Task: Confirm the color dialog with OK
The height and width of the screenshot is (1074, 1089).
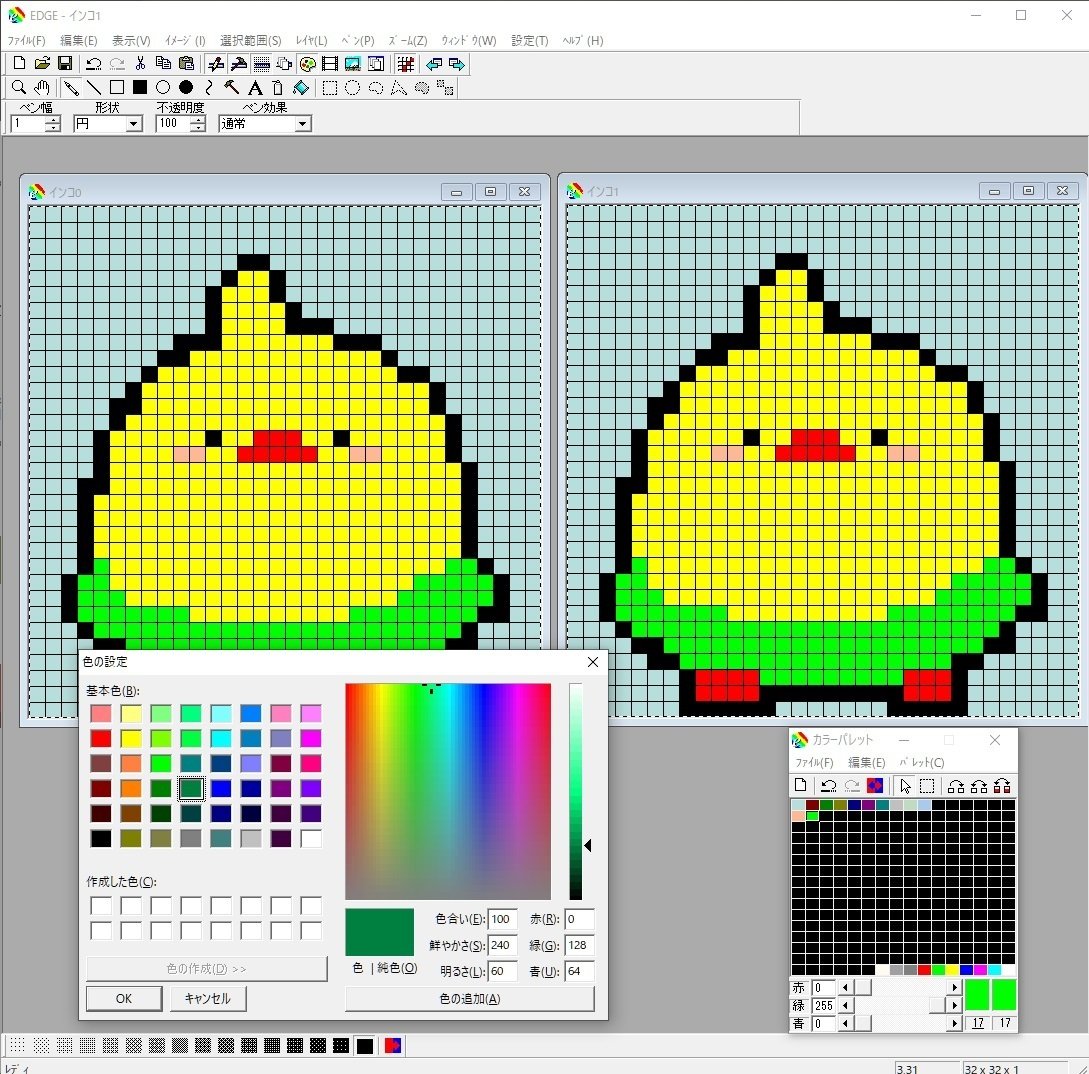Action: click(124, 998)
